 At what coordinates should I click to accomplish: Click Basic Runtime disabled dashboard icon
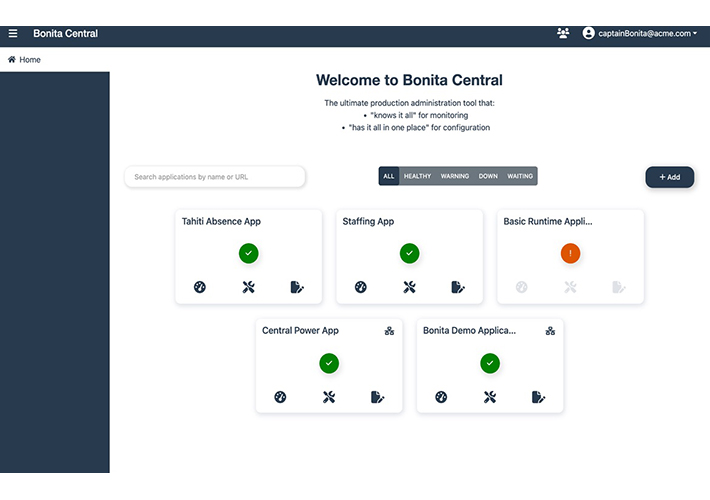(x=522, y=287)
